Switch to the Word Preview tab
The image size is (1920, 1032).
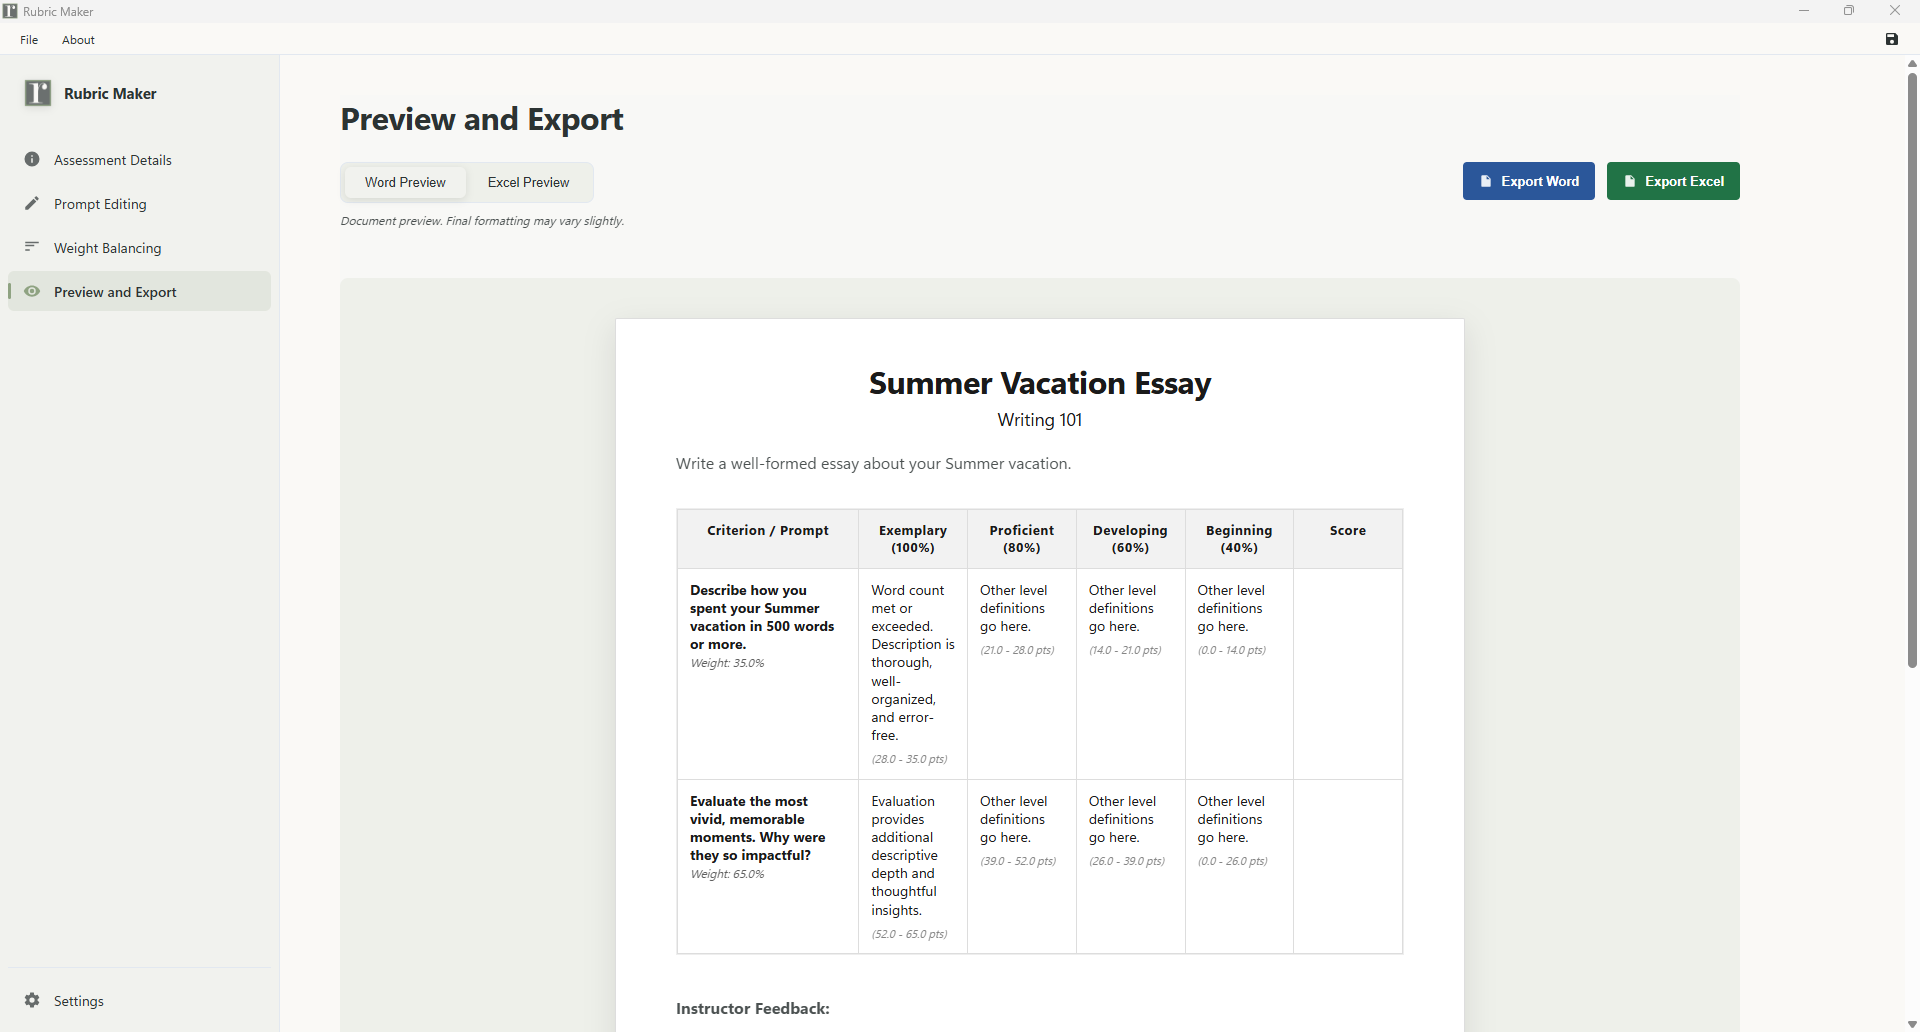tap(405, 182)
